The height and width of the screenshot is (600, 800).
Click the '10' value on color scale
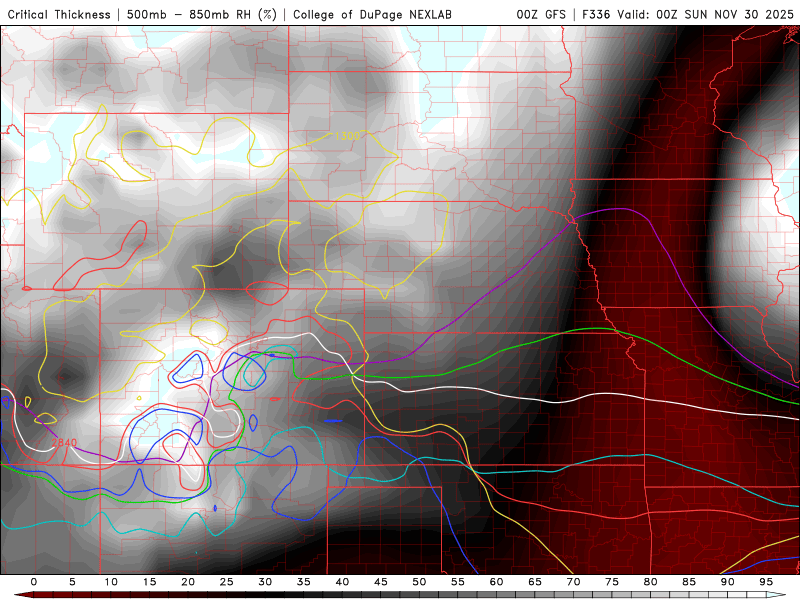pyautogui.click(x=111, y=582)
